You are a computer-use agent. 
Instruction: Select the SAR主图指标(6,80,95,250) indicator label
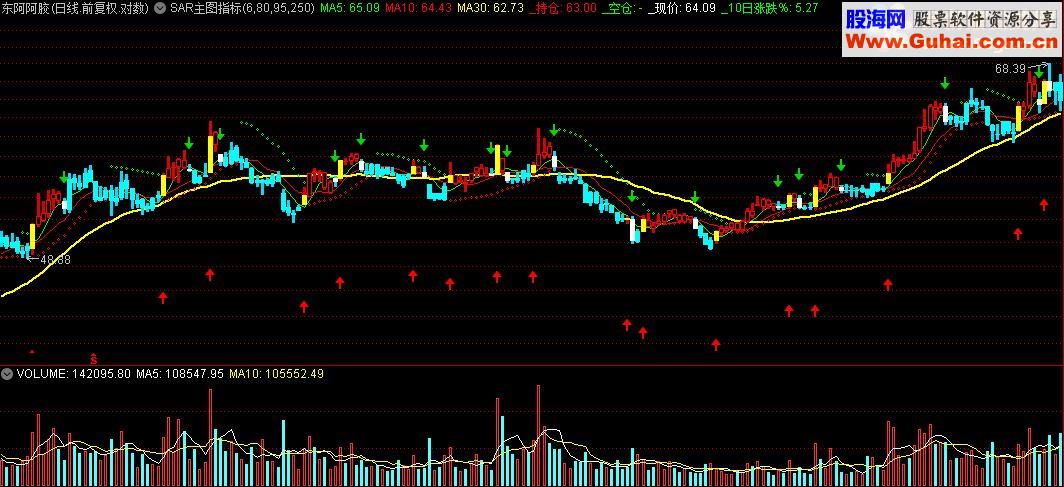(x=242, y=8)
